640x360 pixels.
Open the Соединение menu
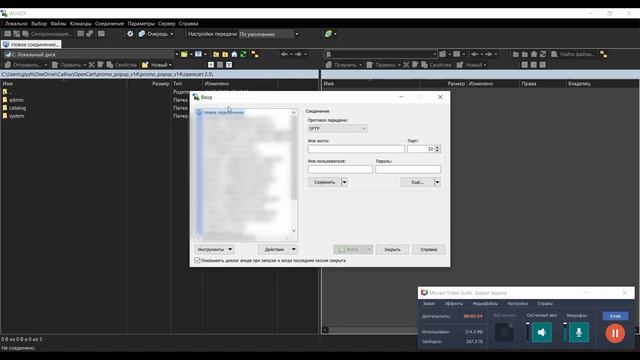(109, 24)
